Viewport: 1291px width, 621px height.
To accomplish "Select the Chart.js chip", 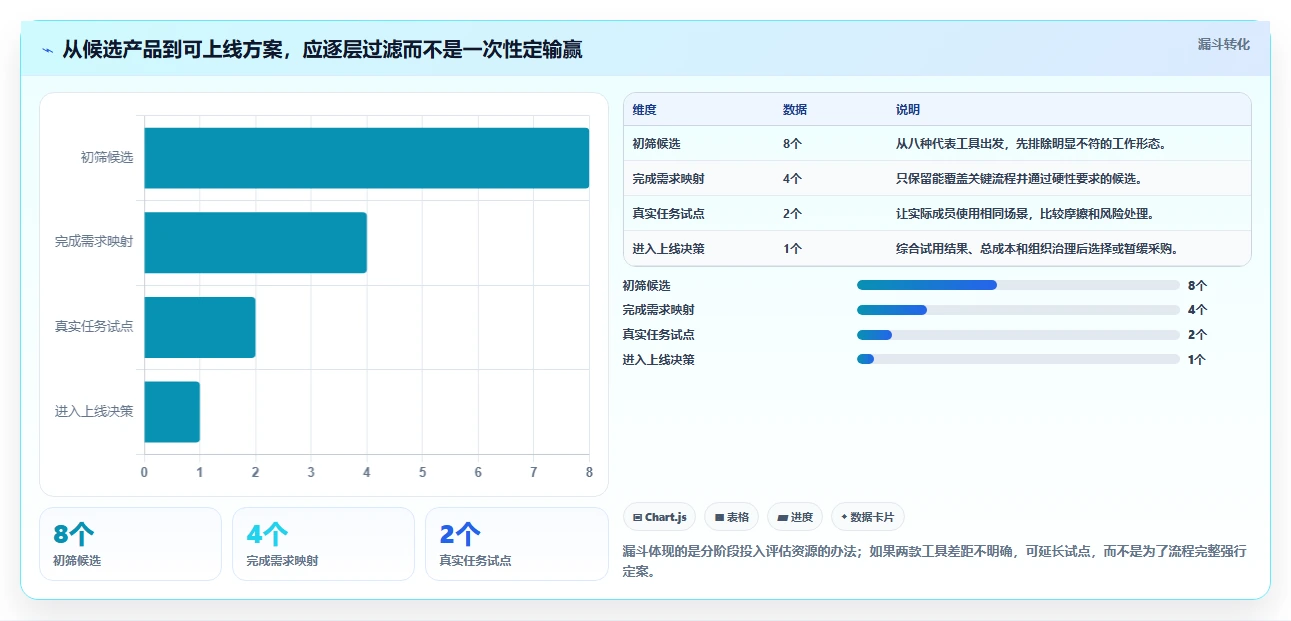I will coord(660,517).
